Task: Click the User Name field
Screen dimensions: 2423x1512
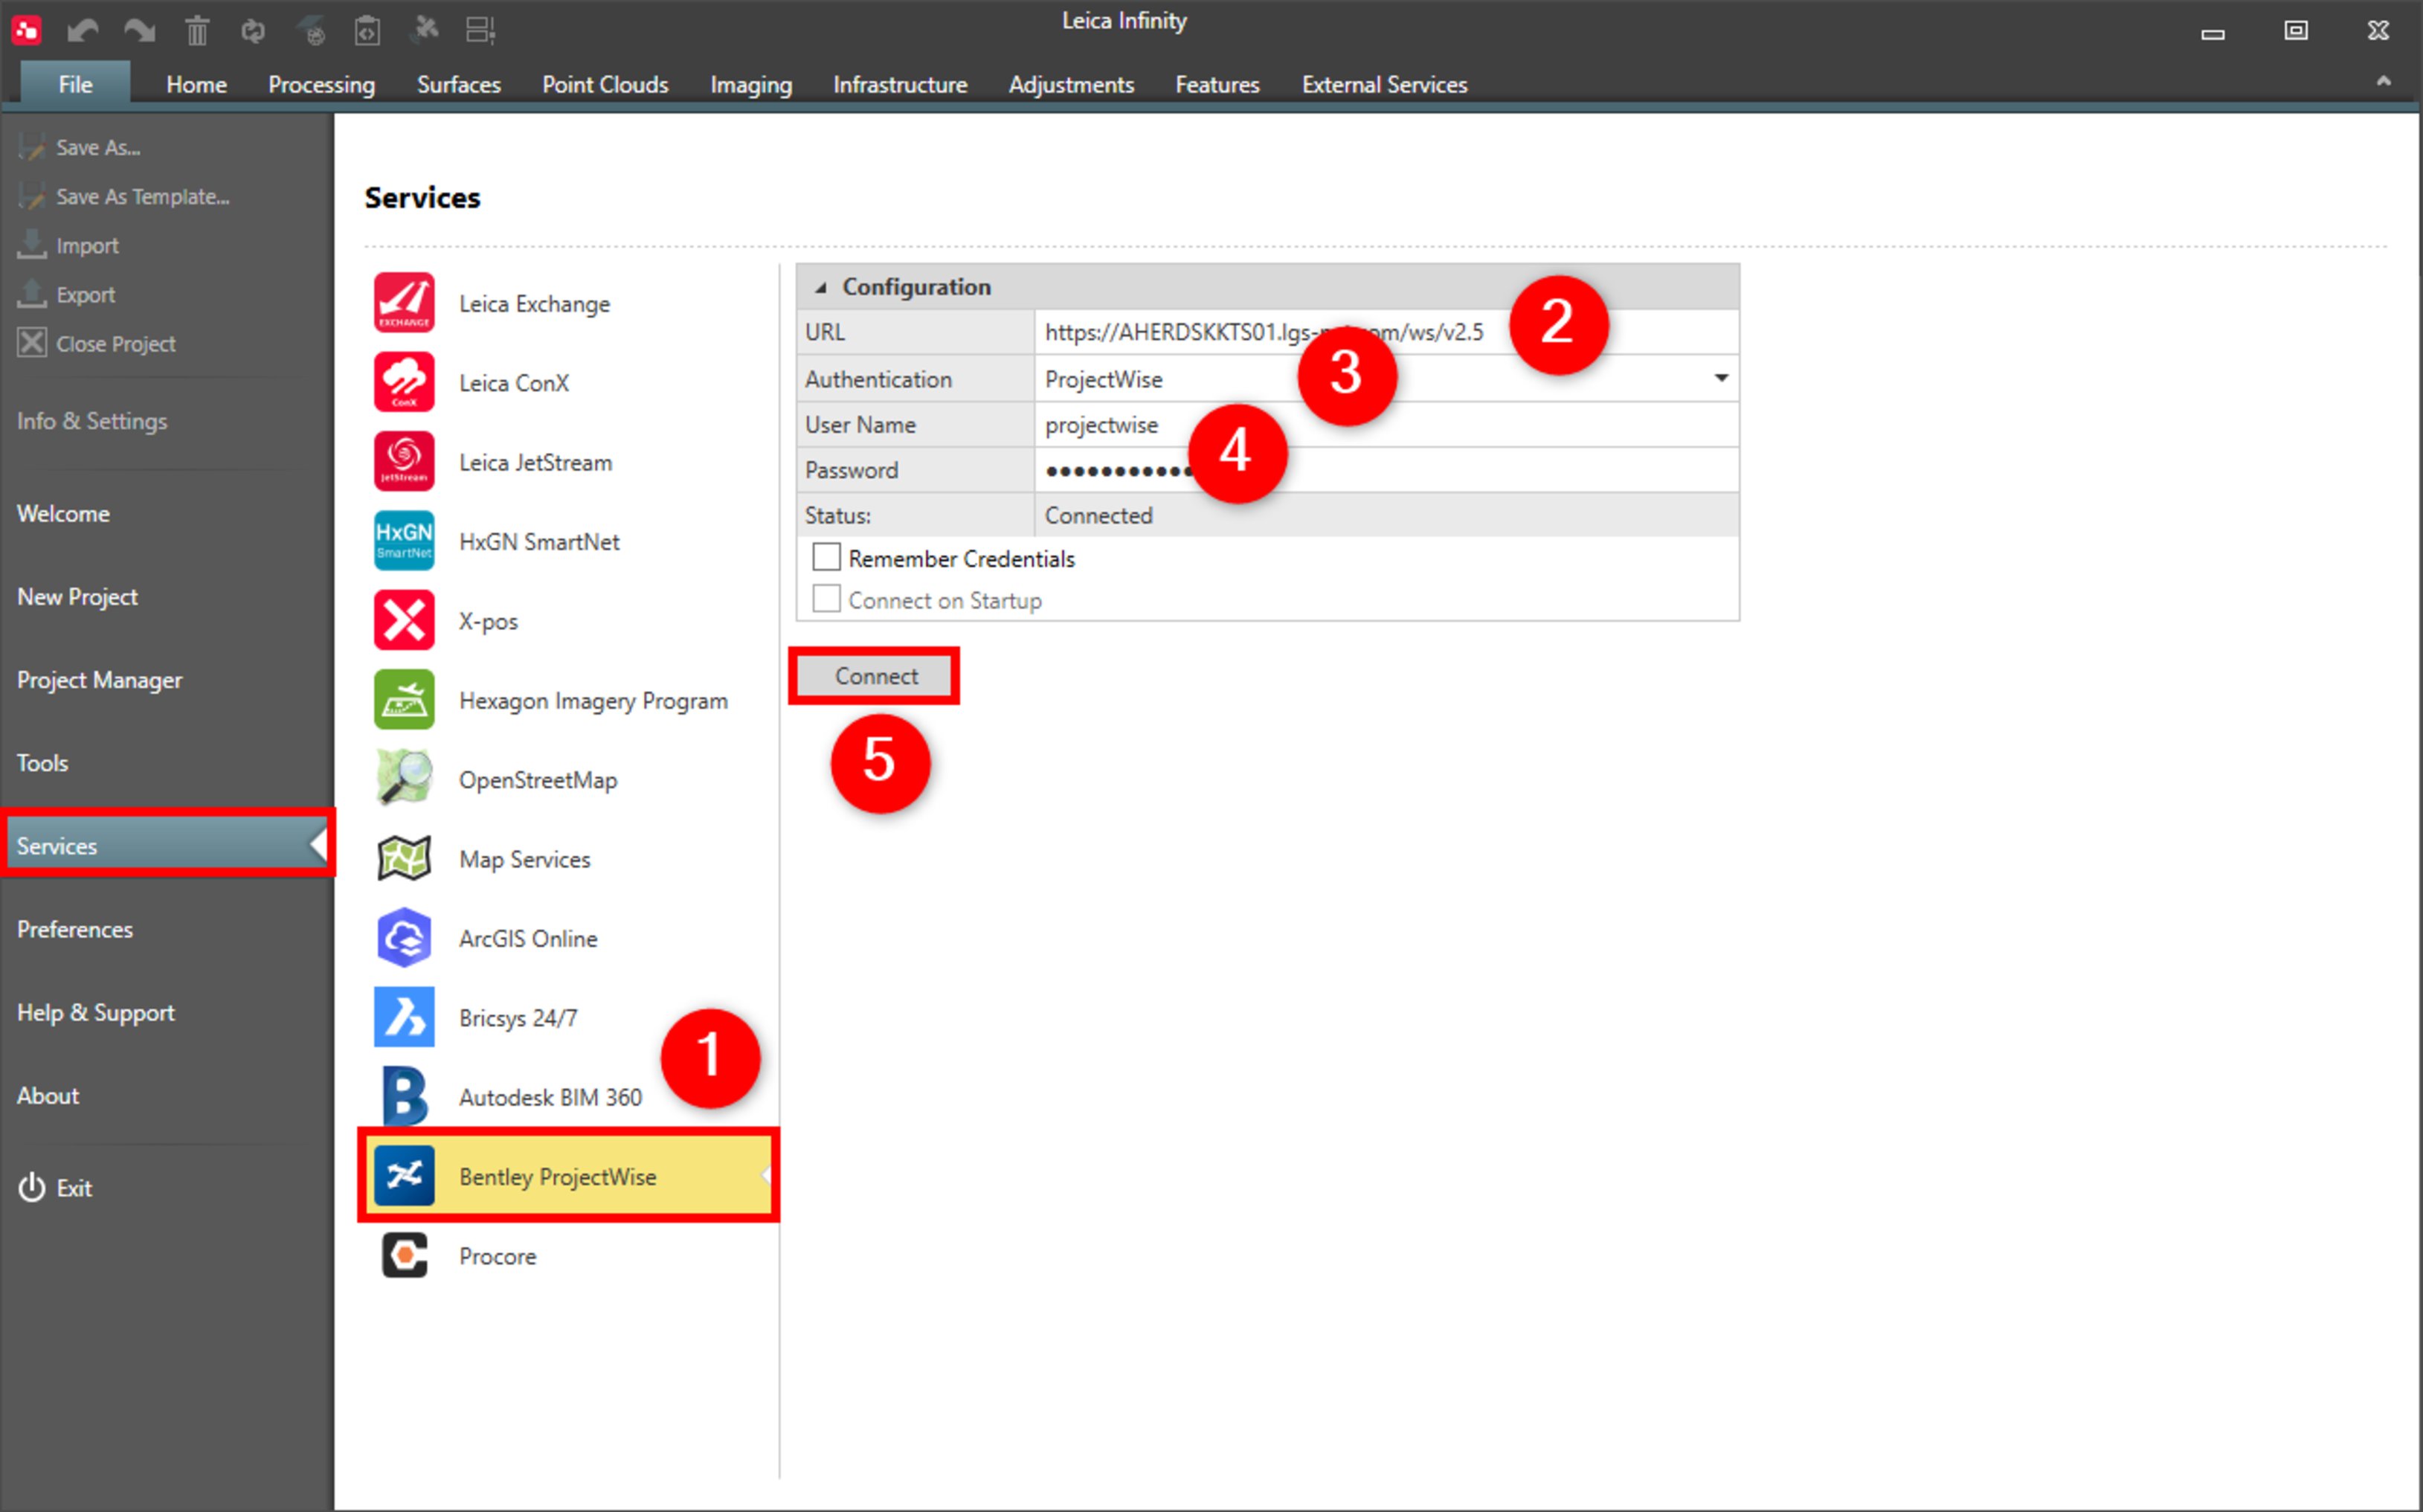Action: click(x=1386, y=424)
